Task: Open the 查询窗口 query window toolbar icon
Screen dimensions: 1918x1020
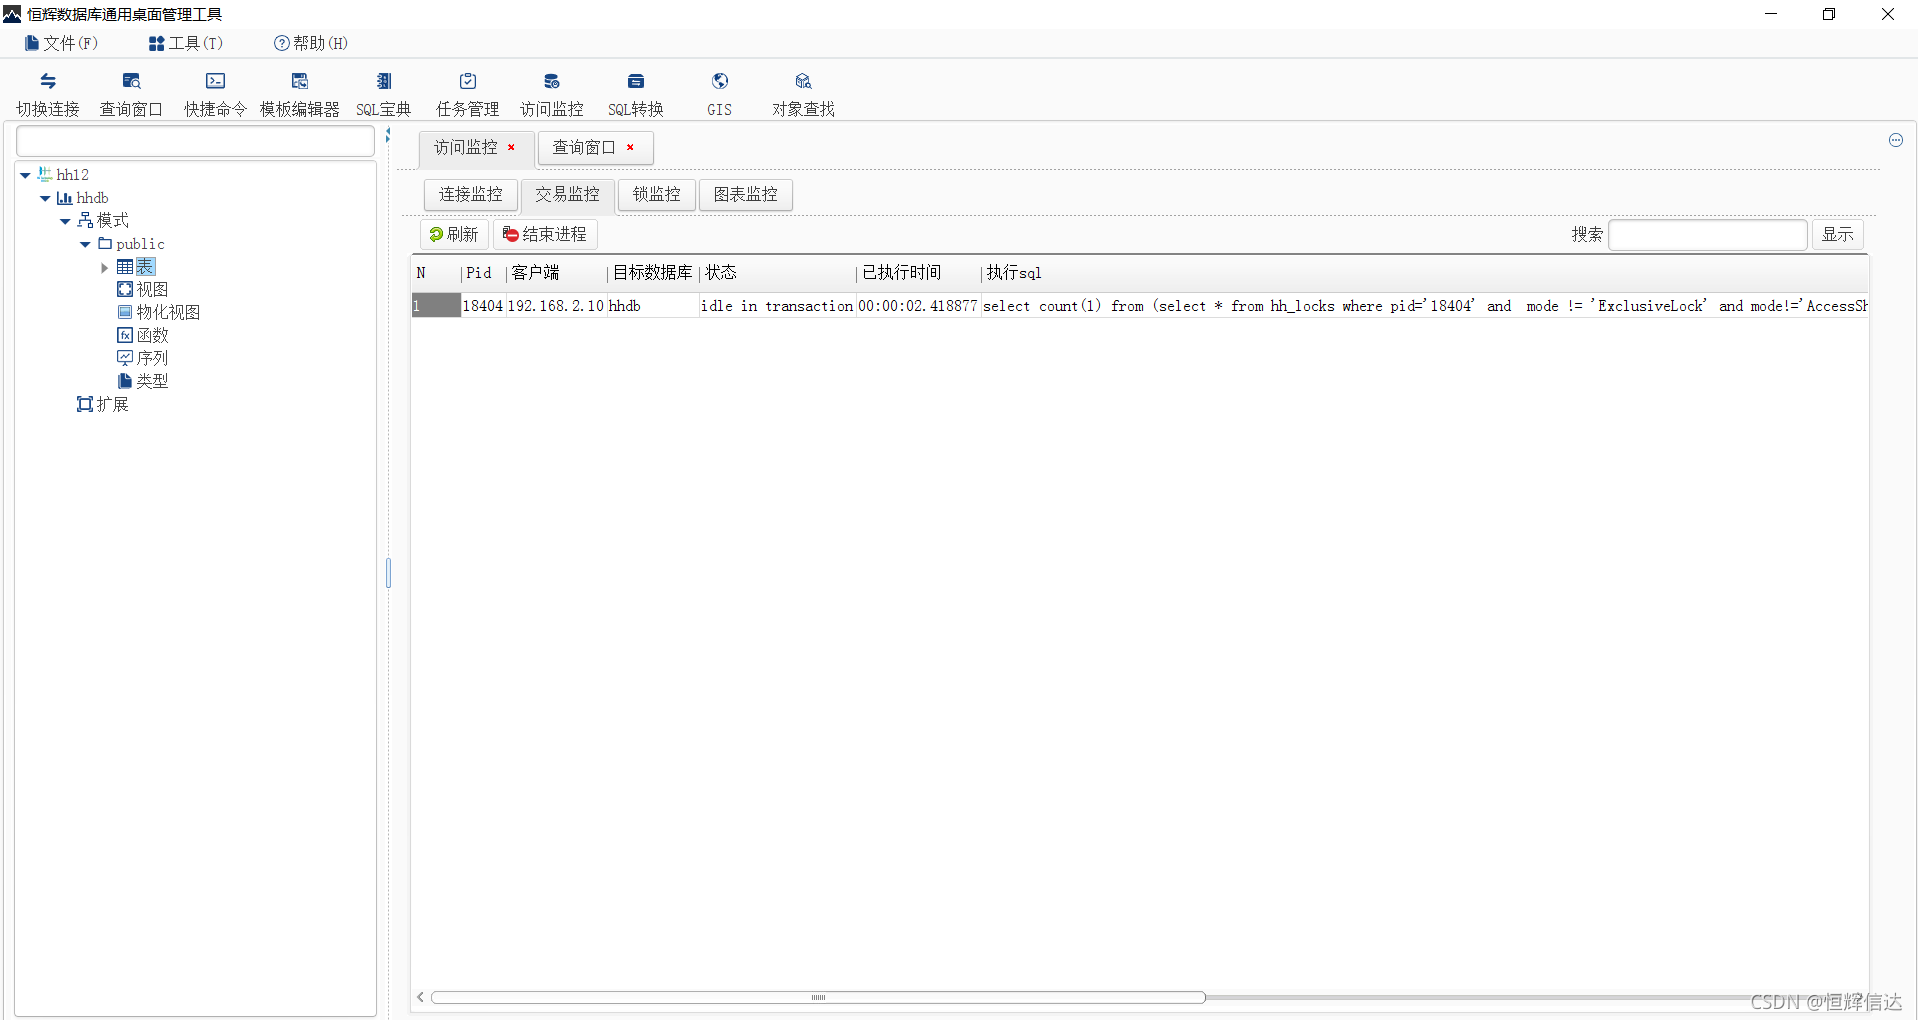Action: 132,81
